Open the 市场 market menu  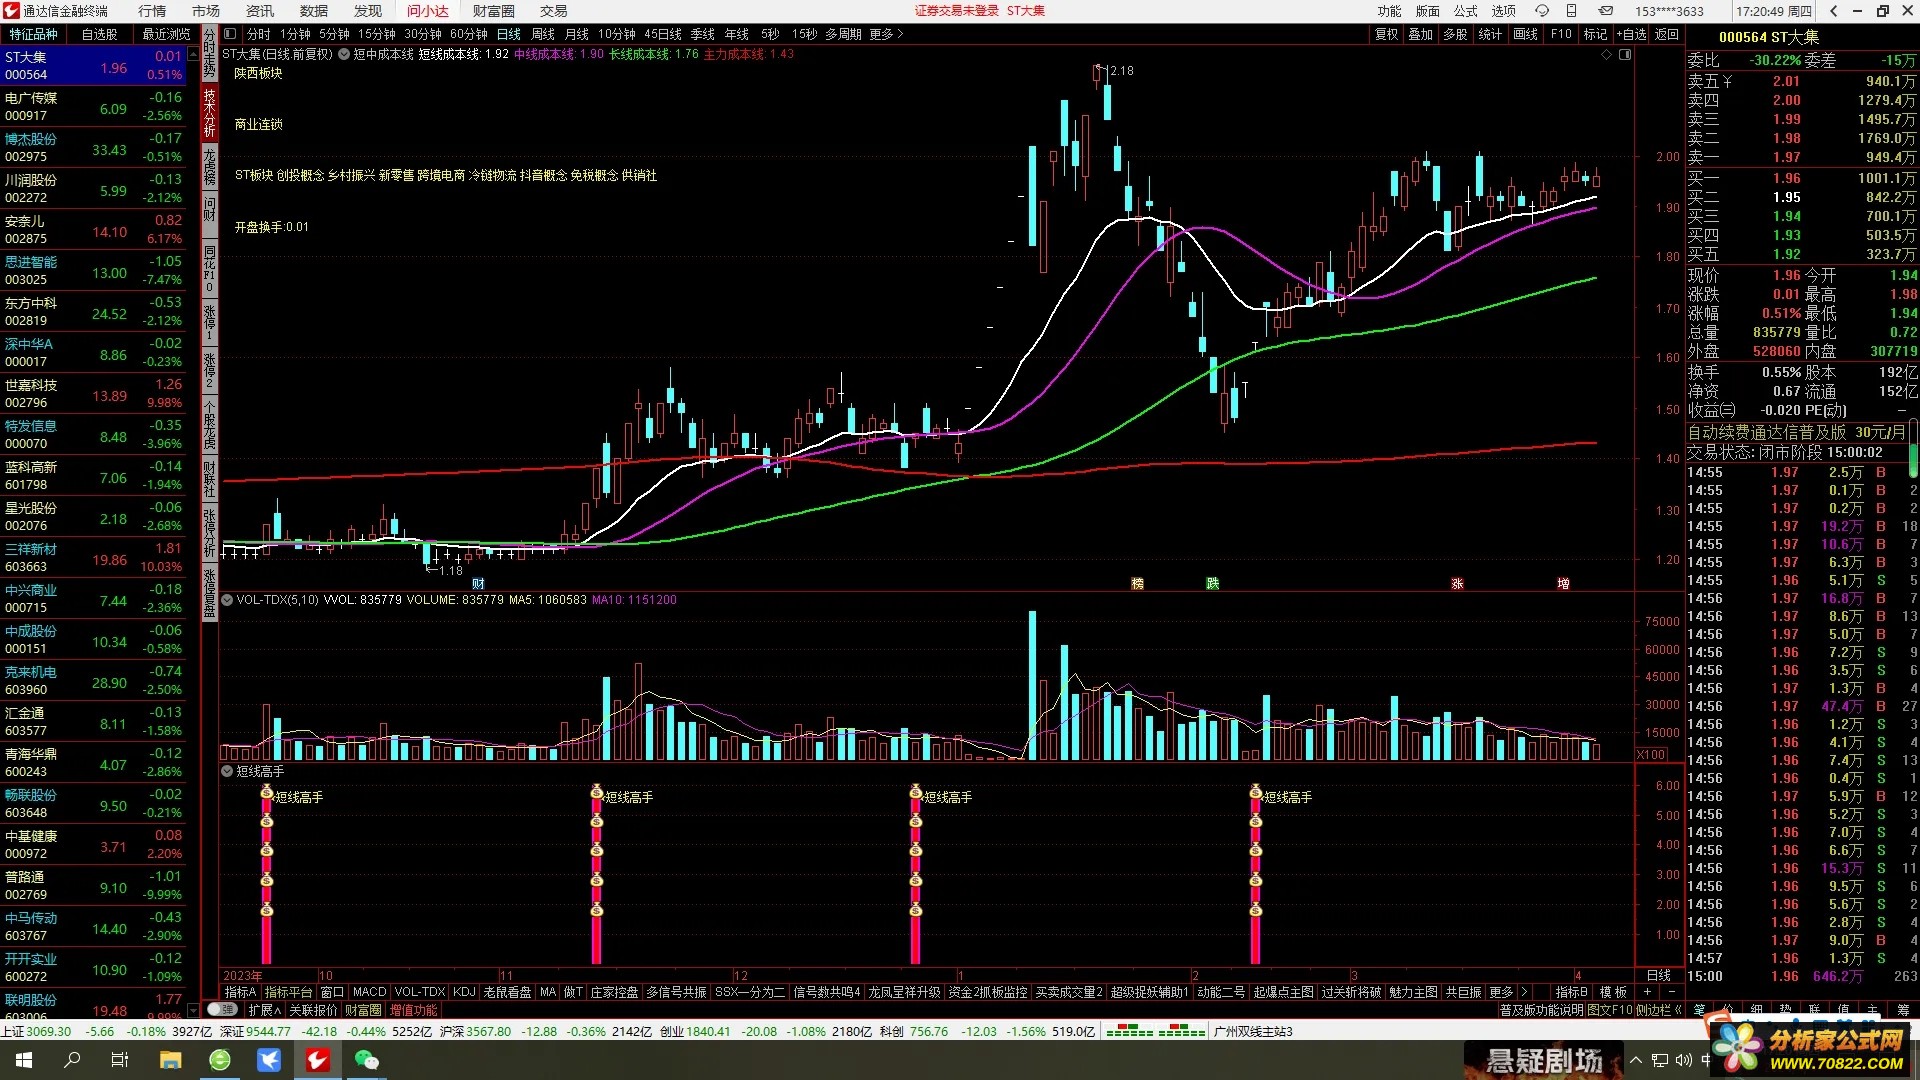(206, 11)
